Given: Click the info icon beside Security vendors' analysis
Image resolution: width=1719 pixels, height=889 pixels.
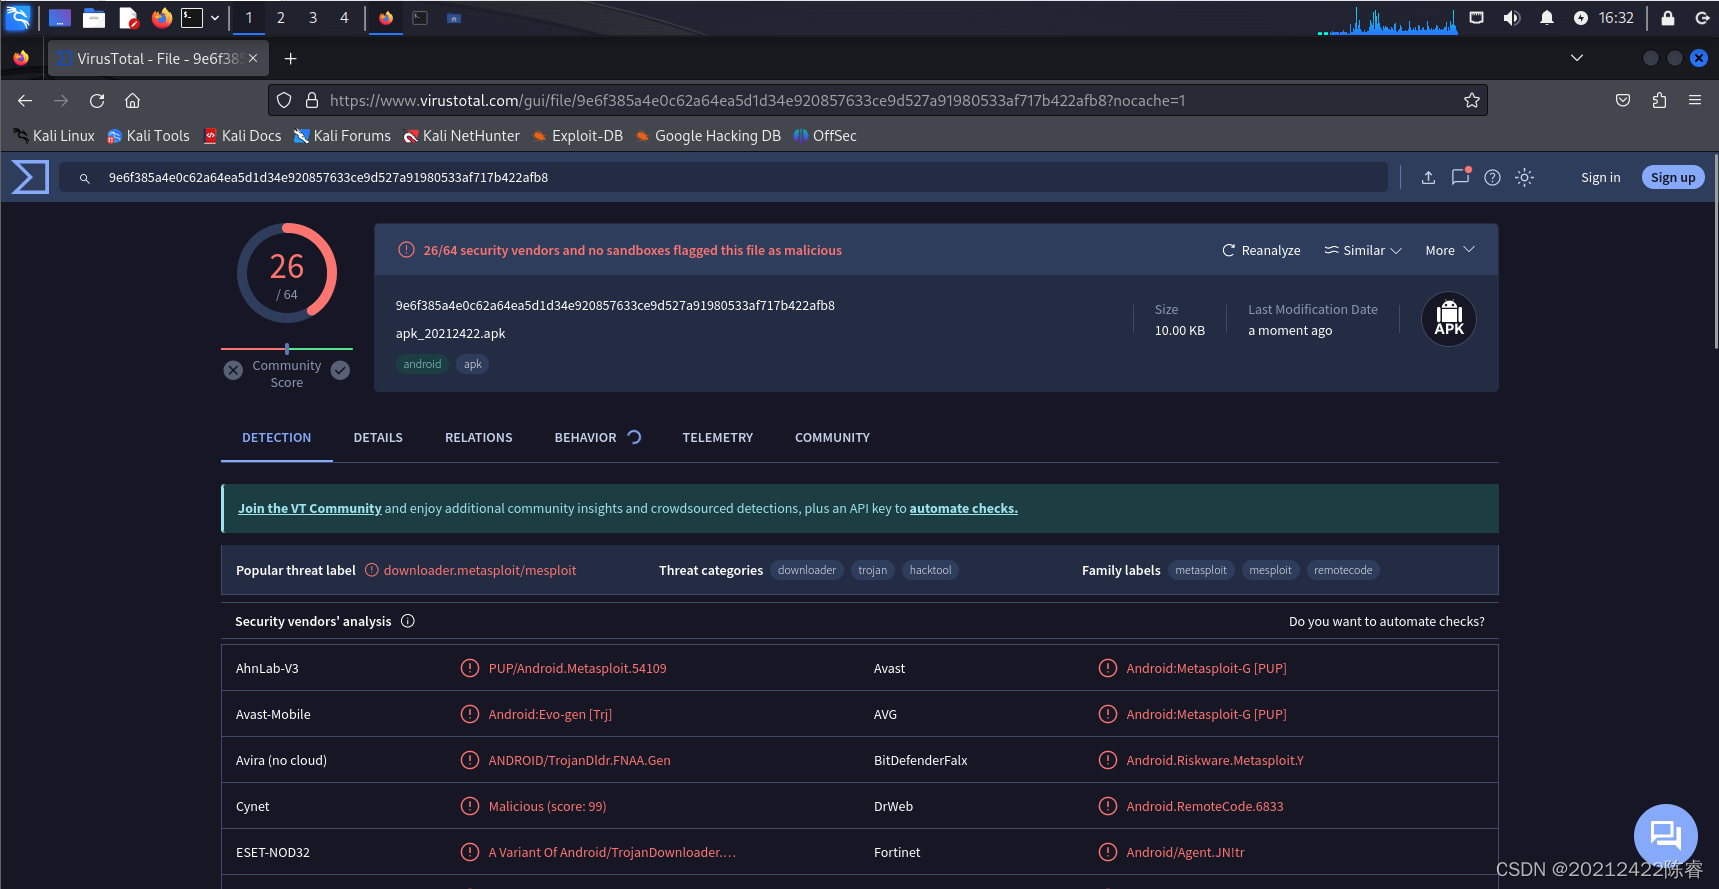Looking at the screenshot, I should (408, 621).
